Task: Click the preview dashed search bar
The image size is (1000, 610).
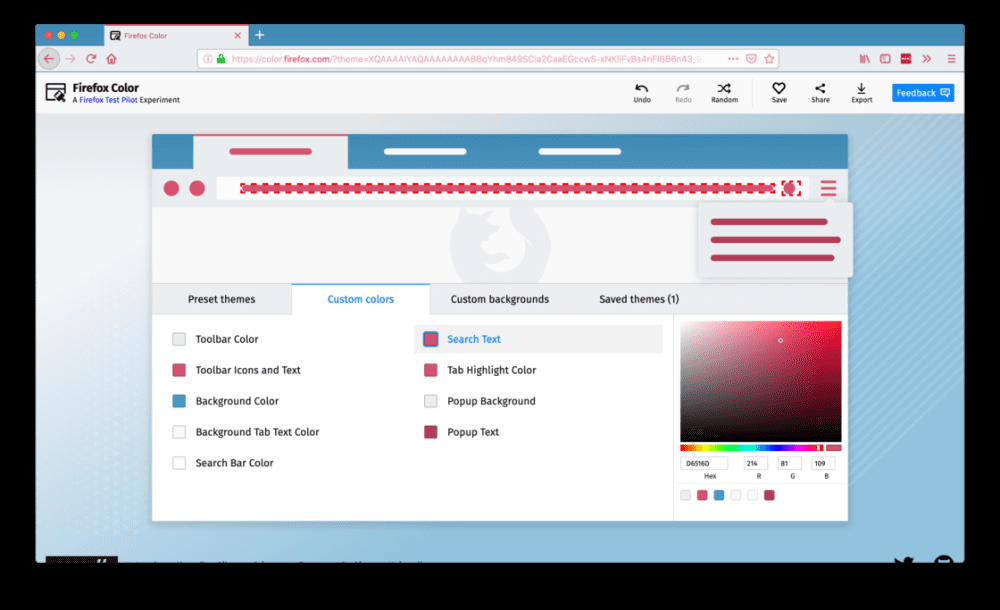Action: pyautogui.click(x=508, y=188)
